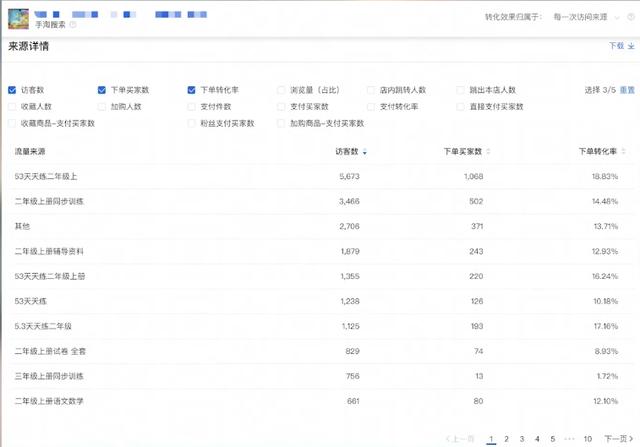Select the 53天天练 keyword row
640x447 pixels.
point(31,301)
